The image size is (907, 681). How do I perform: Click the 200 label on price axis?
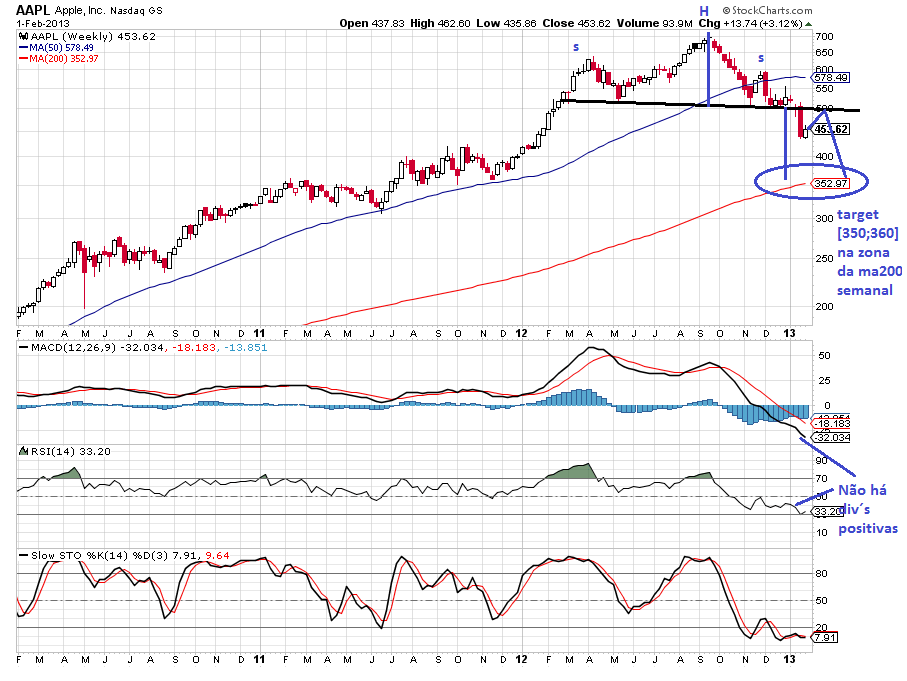click(824, 306)
